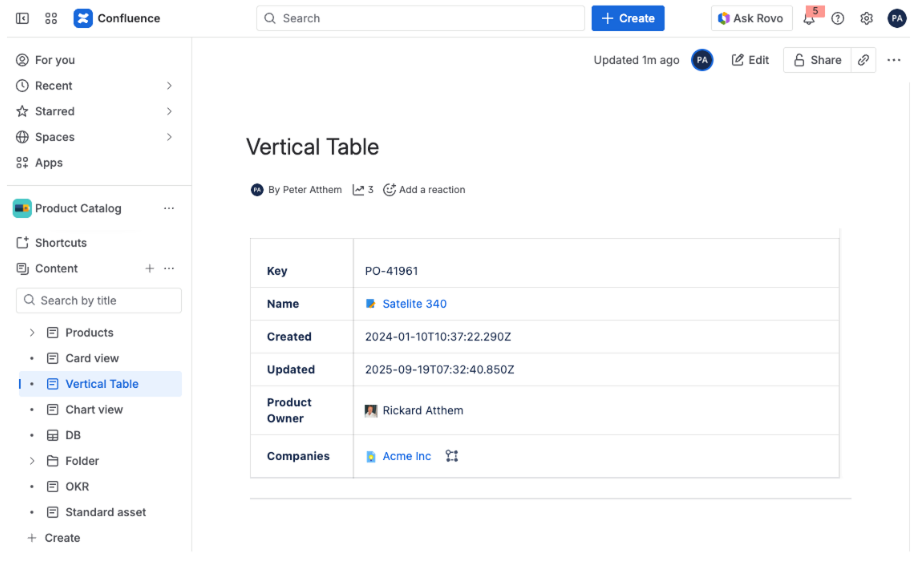Open the Satelite 340 link

415,304
